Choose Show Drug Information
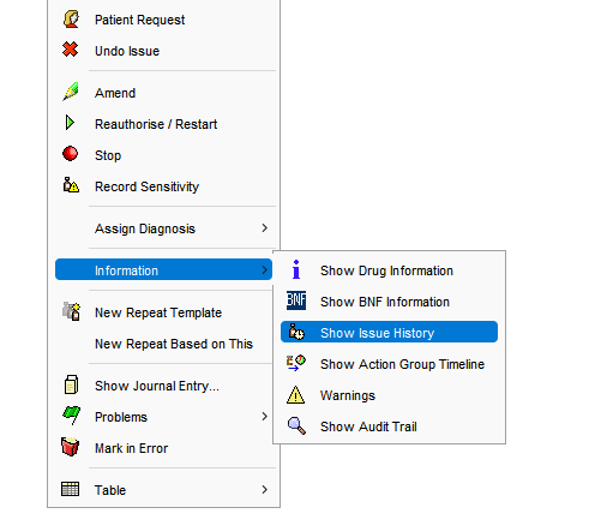The image size is (608, 516). click(x=389, y=270)
